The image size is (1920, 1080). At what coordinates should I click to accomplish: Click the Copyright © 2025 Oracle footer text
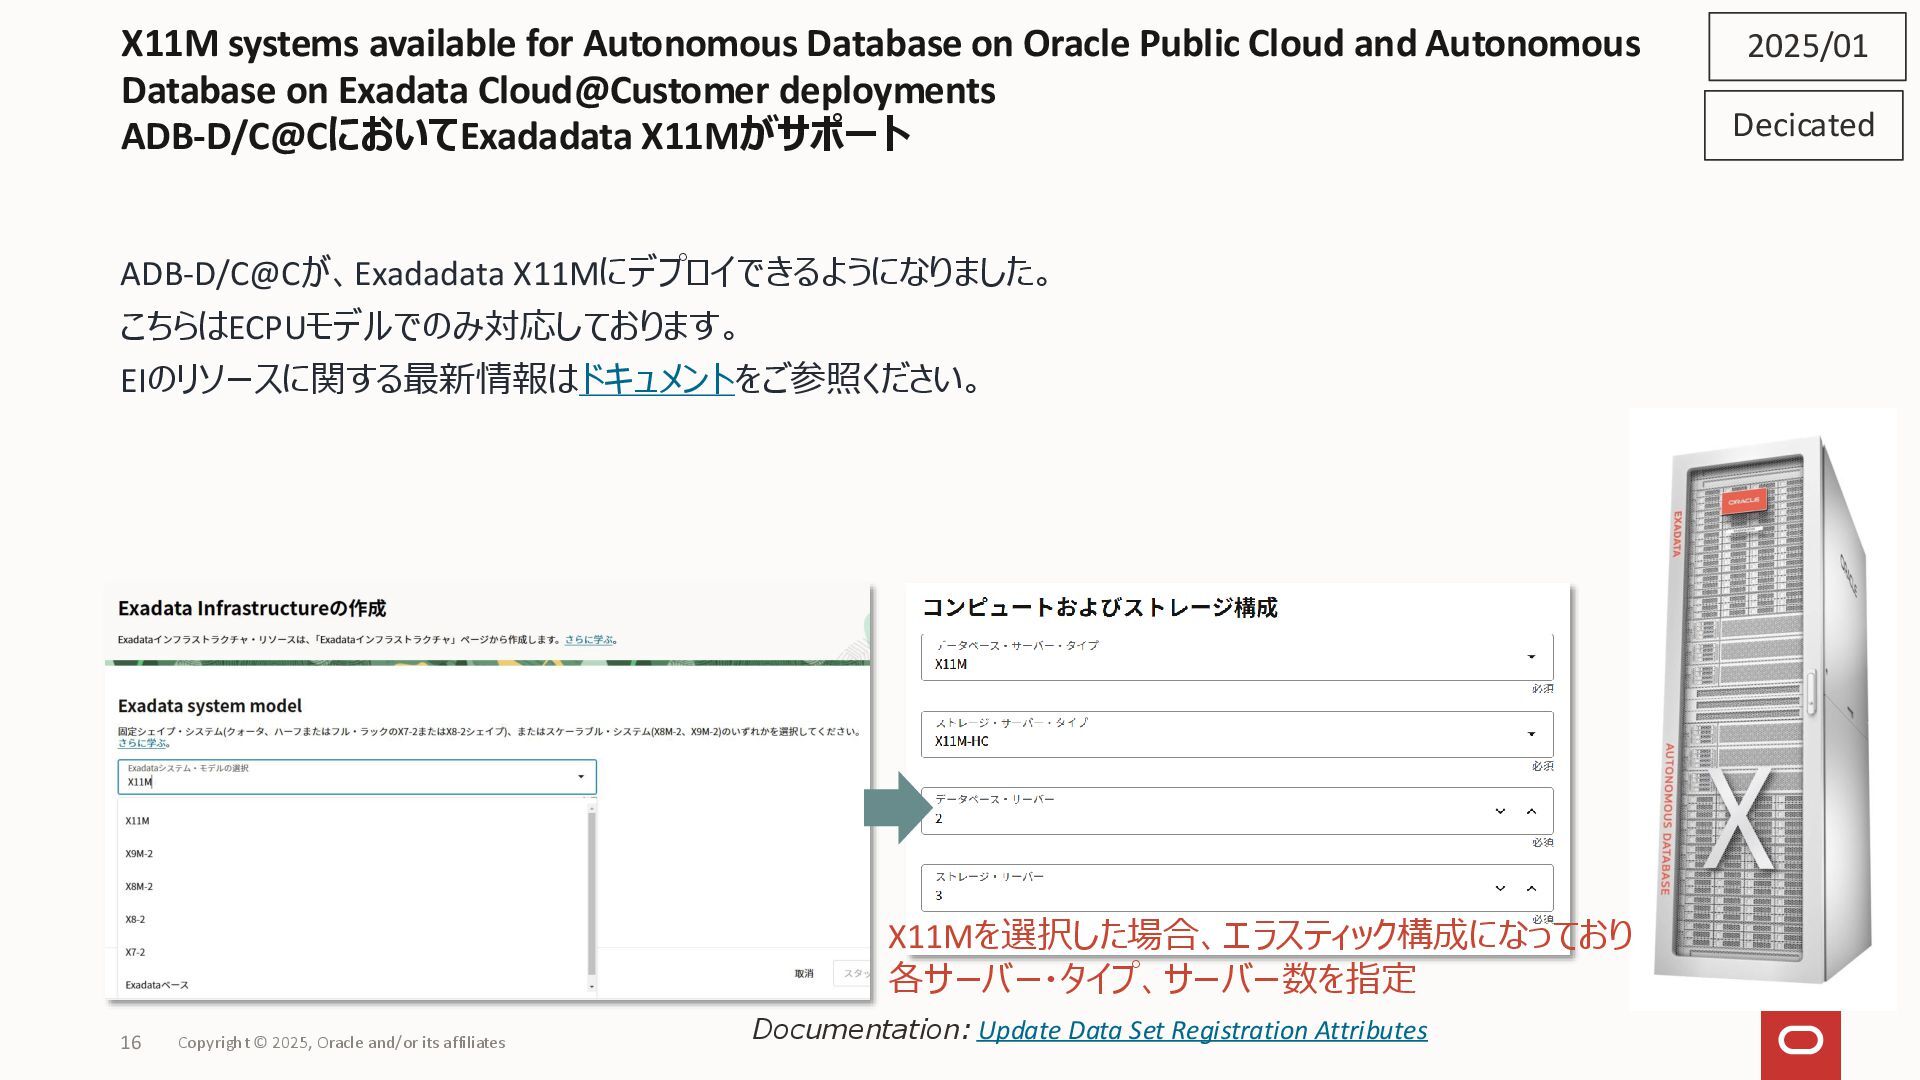[342, 1043]
